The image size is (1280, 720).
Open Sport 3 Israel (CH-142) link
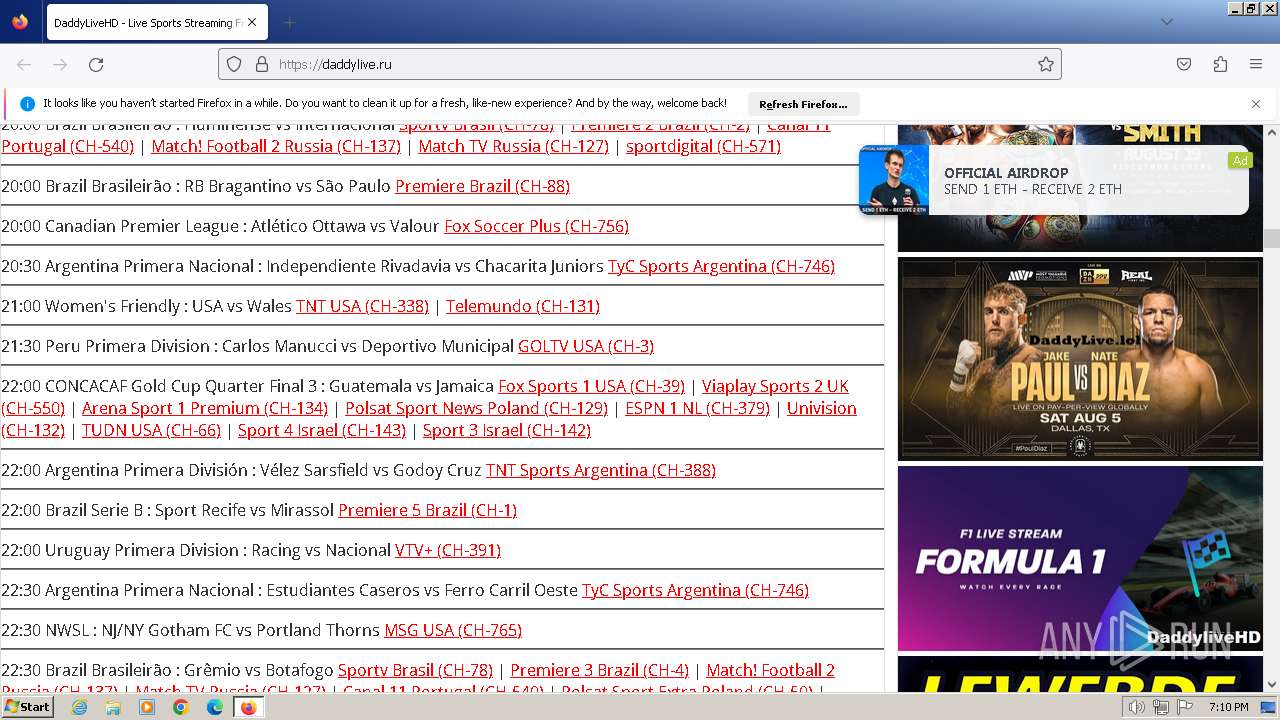point(507,430)
